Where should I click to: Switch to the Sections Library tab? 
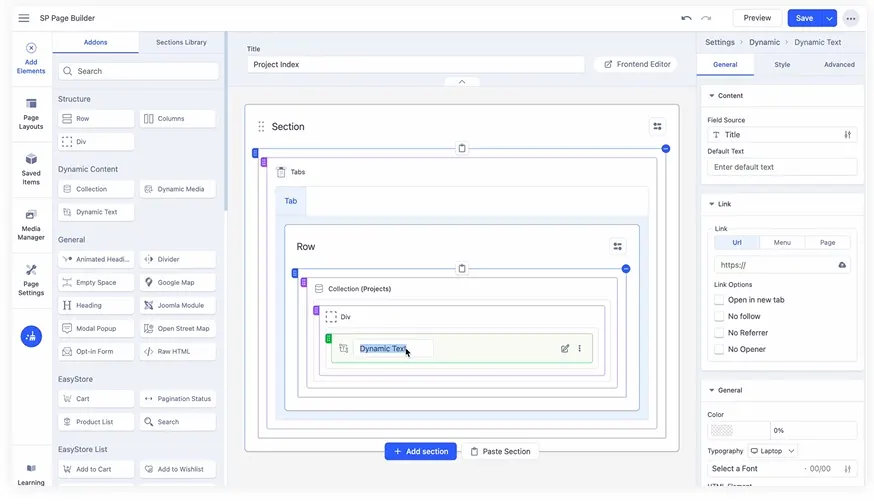click(x=181, y=43)
